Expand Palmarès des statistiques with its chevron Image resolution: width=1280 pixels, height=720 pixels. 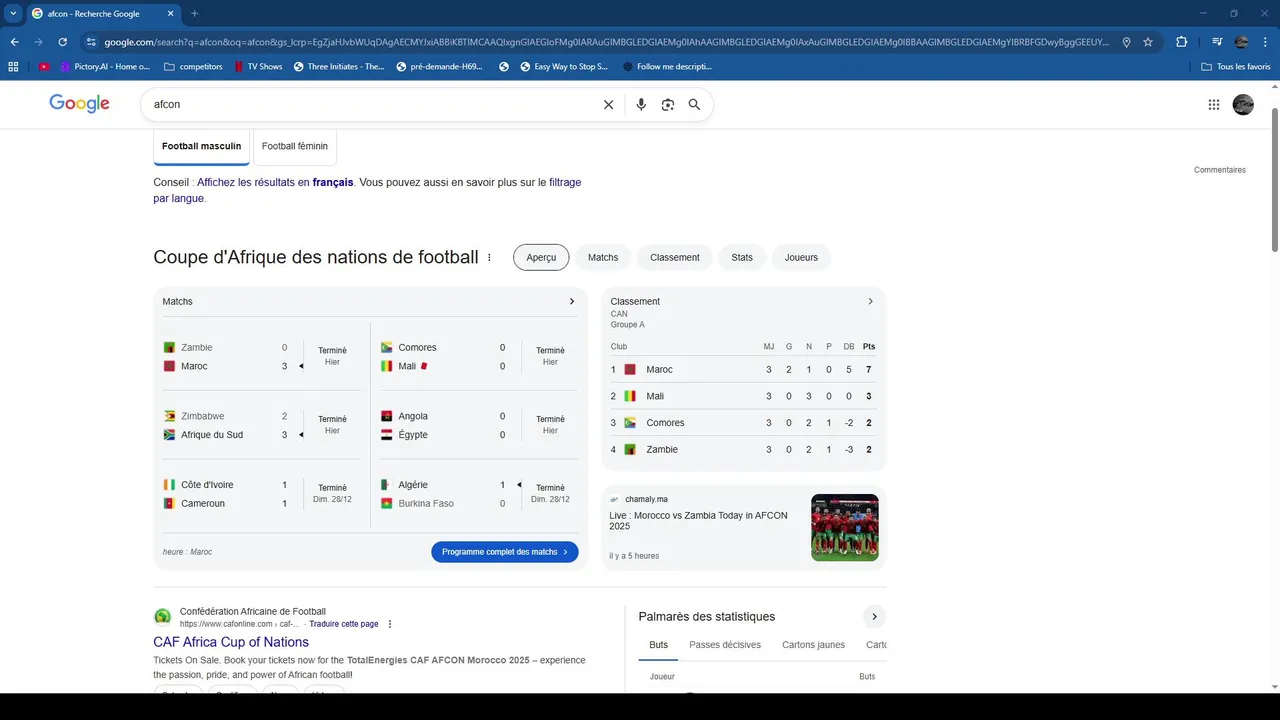pyautogui.click(x=874, y=617)
